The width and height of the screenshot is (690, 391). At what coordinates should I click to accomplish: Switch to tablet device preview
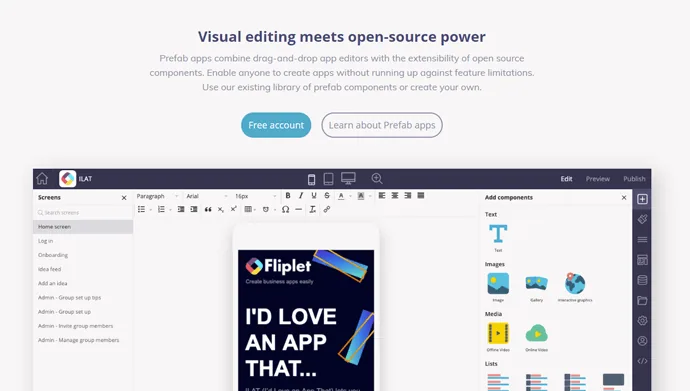[x=328, y=179]
